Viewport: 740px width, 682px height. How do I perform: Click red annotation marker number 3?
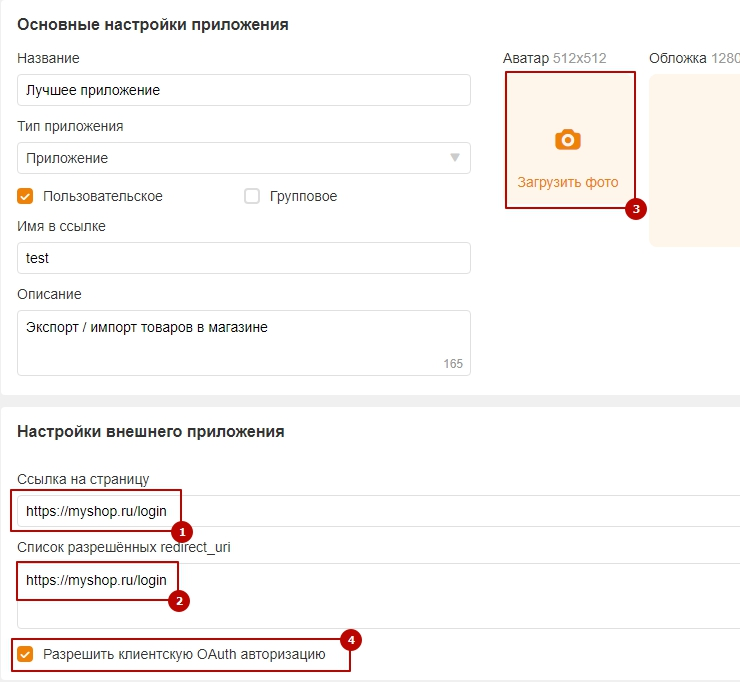coord(635,209)
